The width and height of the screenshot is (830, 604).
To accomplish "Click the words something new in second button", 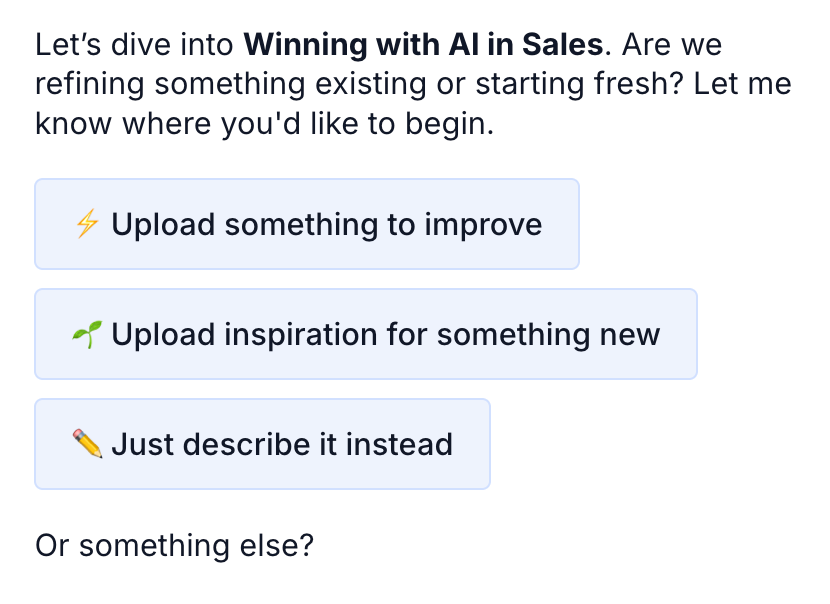I will point(548,335).
